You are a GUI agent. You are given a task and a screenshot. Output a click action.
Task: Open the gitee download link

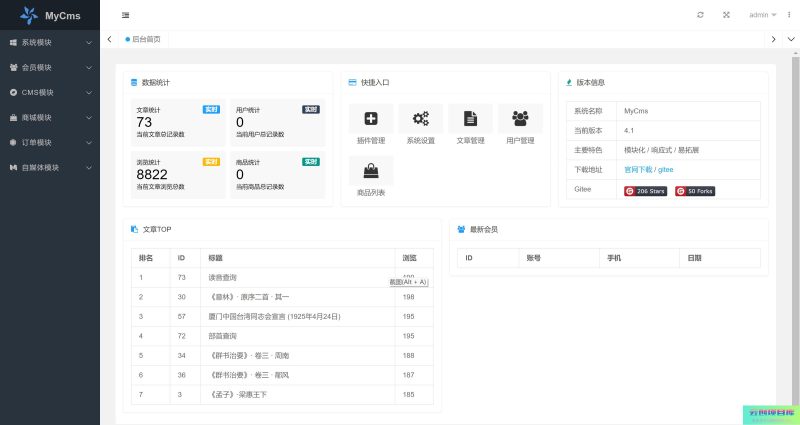tap(665, 169)
